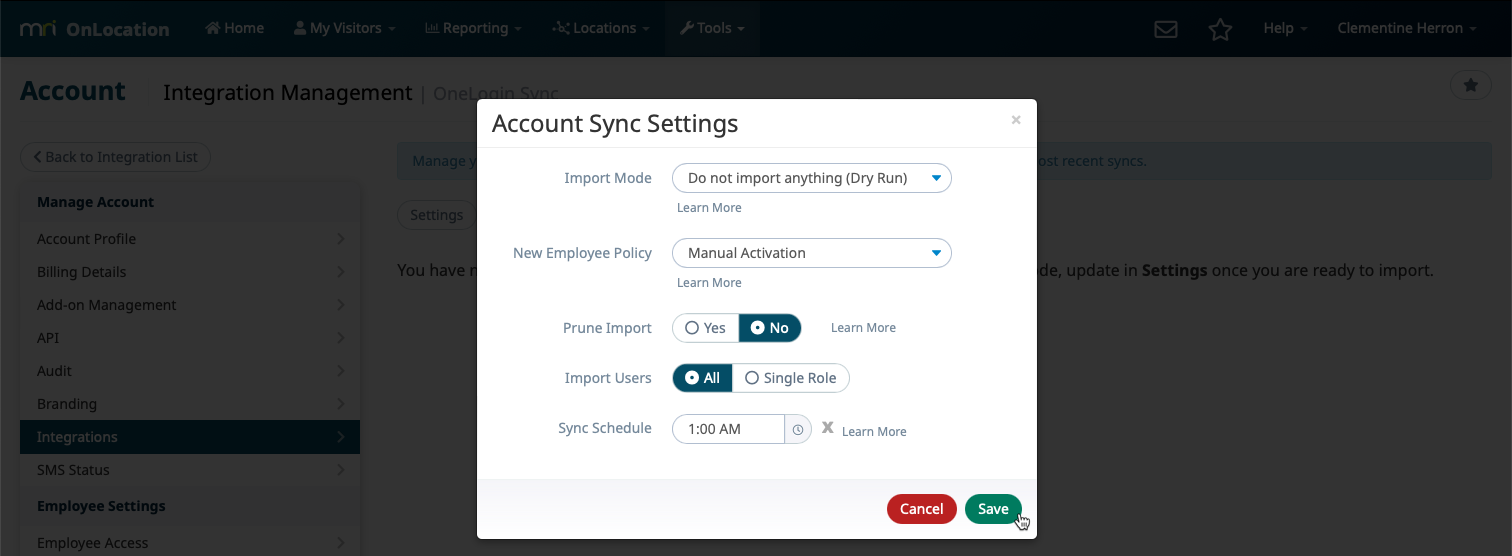Click Learn More next to Prune Import

pyautogui.click(x=863, y=328)
